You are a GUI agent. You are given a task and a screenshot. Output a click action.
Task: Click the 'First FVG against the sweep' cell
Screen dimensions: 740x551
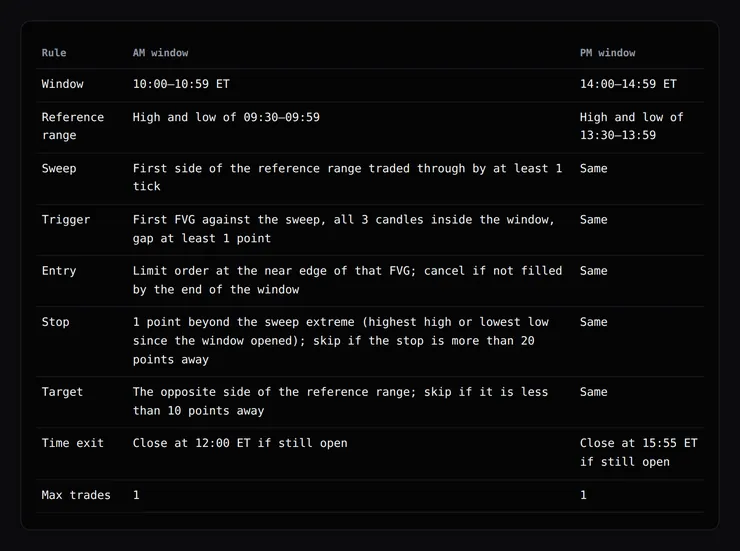344,229
